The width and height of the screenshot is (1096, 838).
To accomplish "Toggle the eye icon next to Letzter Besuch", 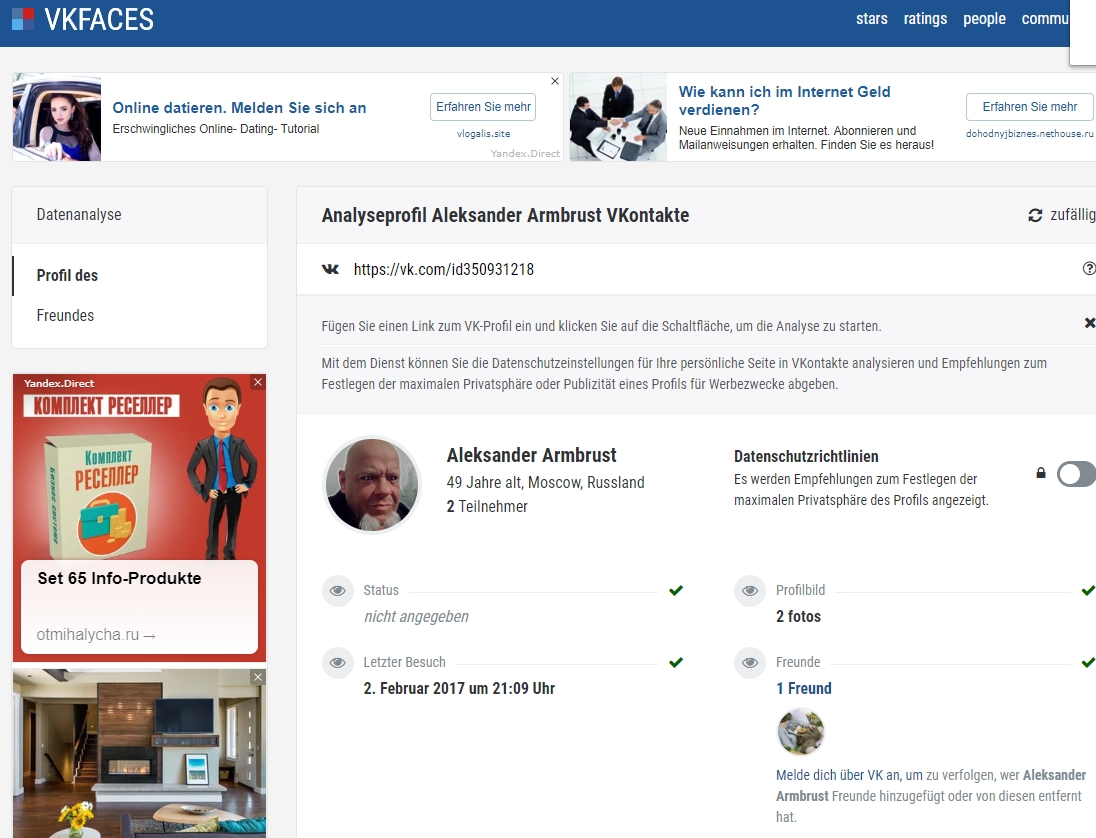I will click(338, 663).
